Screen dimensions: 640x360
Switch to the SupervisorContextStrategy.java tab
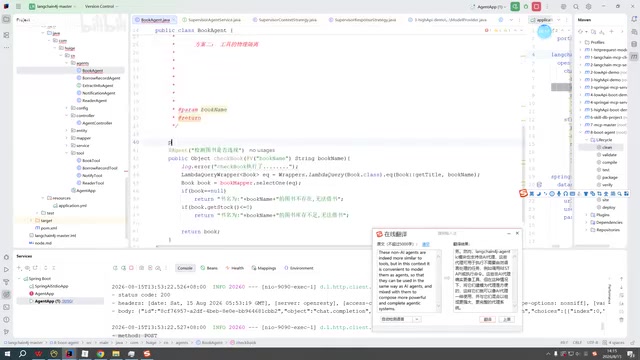pos(284,20)
